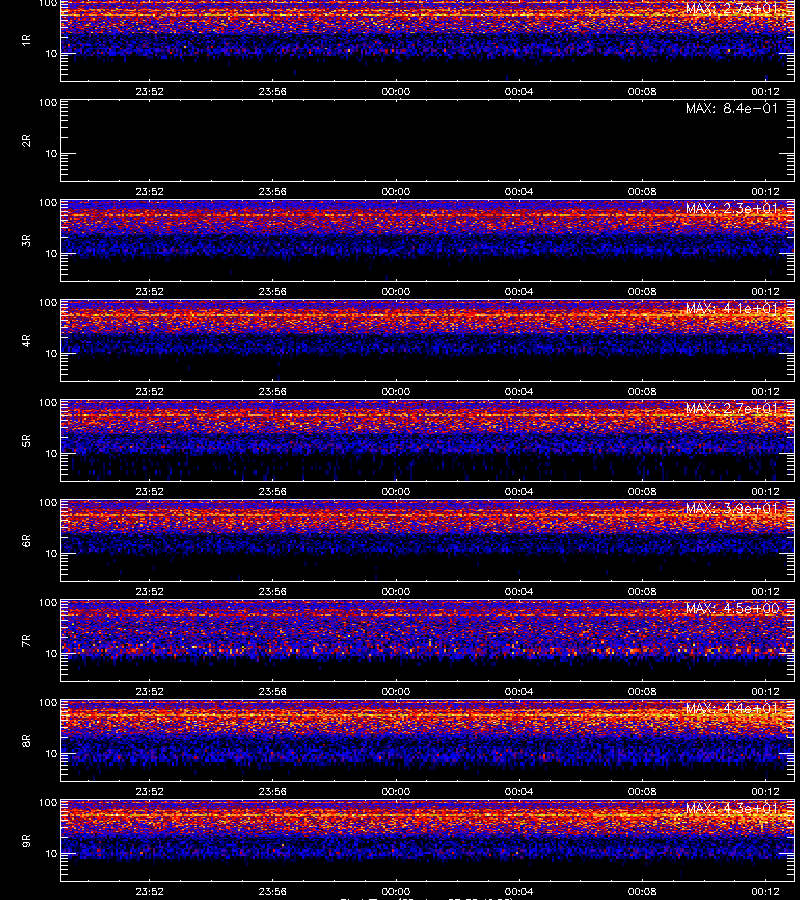Image resolution: width=800 pixels, height=900 pixels.
Task: Click the 10 y-axis label of 7R
Action: [51, 653]
